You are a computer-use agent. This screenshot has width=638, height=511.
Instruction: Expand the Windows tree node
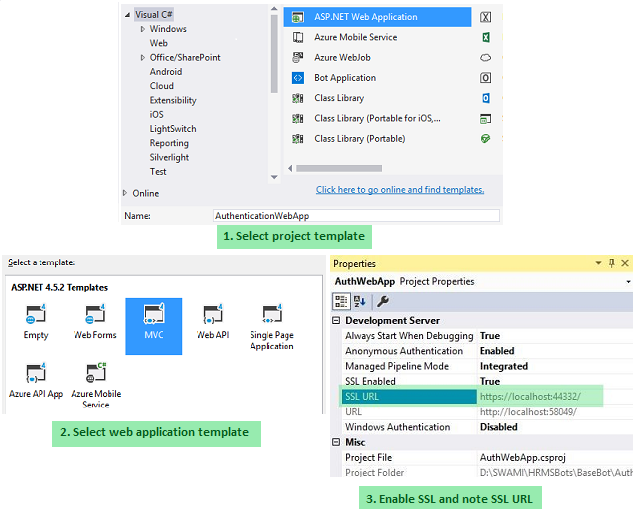(142, 29)
